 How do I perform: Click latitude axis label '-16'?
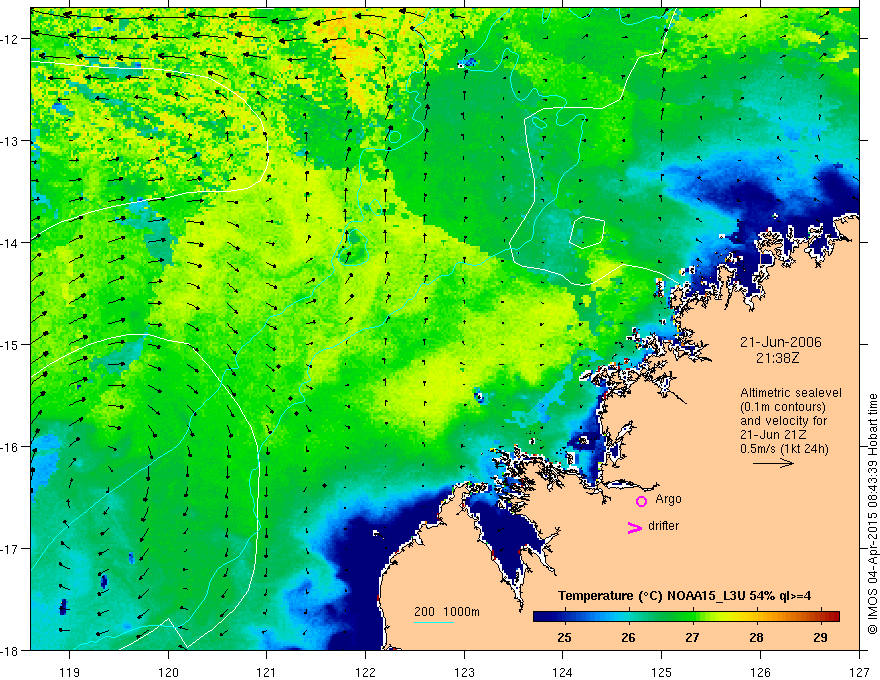(x=11, y=447)
